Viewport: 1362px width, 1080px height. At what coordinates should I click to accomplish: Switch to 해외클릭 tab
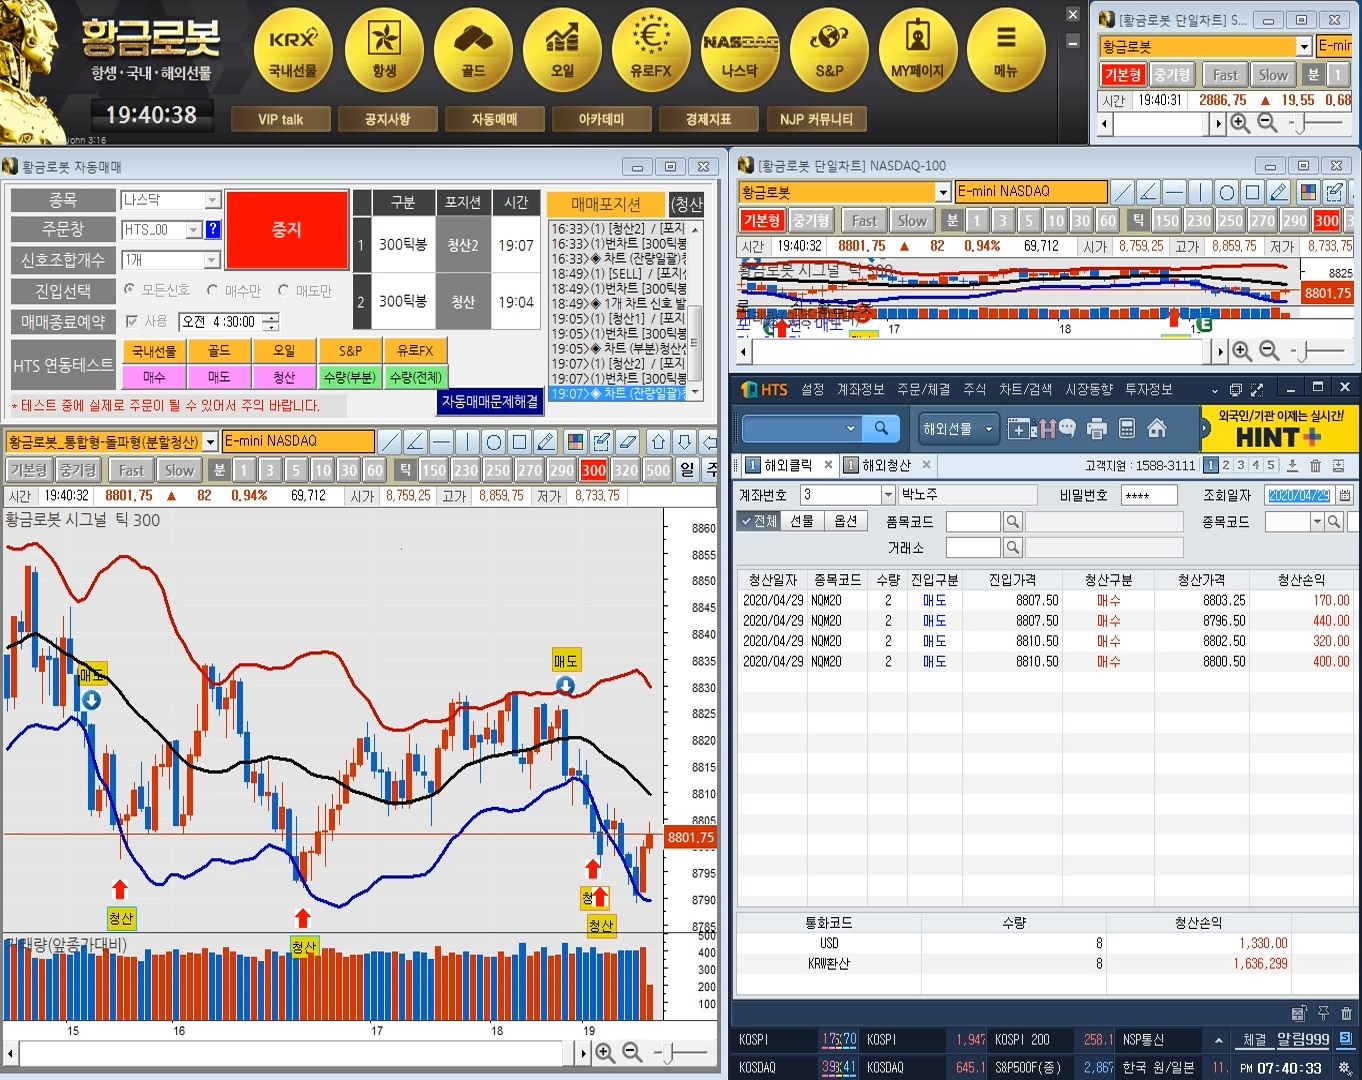click(788, 465)
